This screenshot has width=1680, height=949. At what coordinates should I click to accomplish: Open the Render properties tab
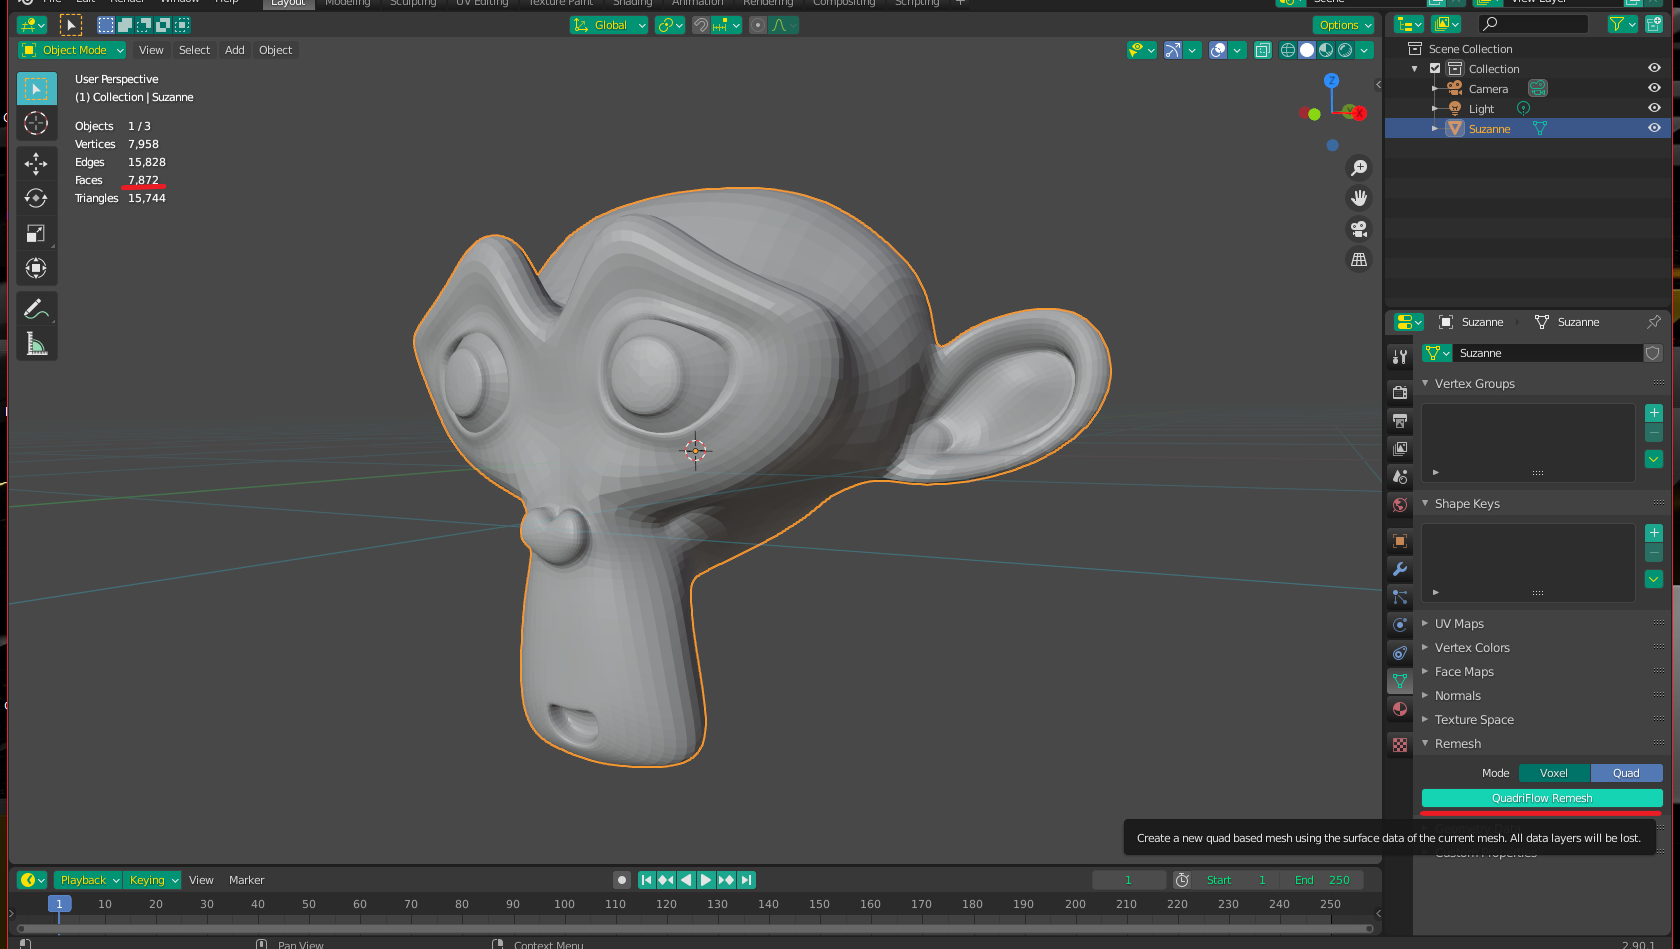1400,393
